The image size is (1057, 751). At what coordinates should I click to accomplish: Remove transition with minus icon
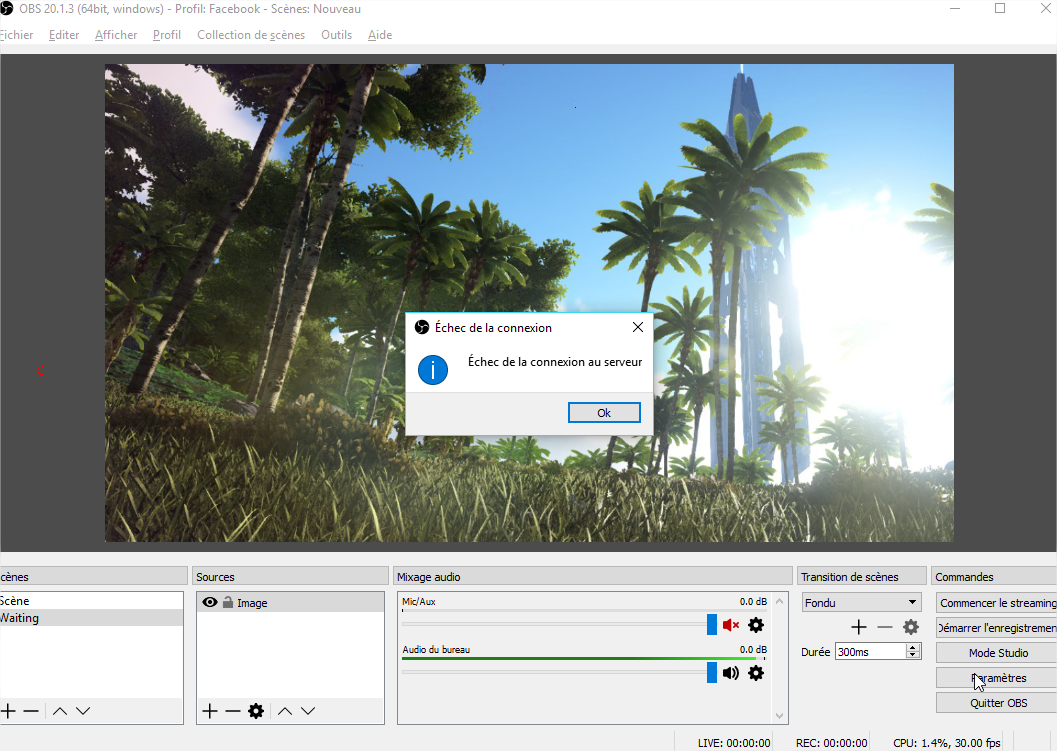pyautogui.click(x=884, y=627)
